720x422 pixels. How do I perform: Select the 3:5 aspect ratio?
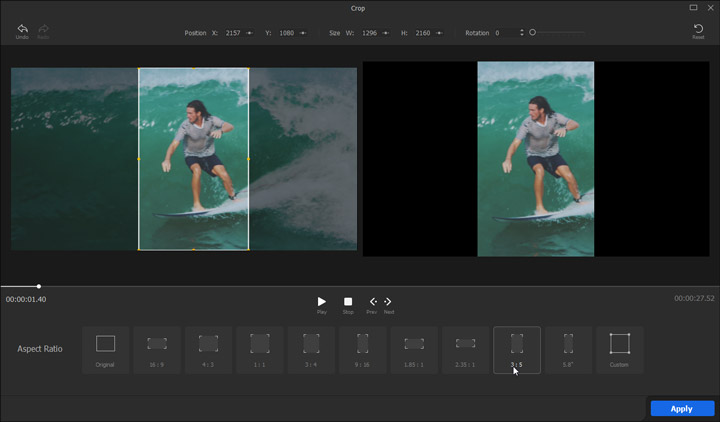click(x=517, y=350)
